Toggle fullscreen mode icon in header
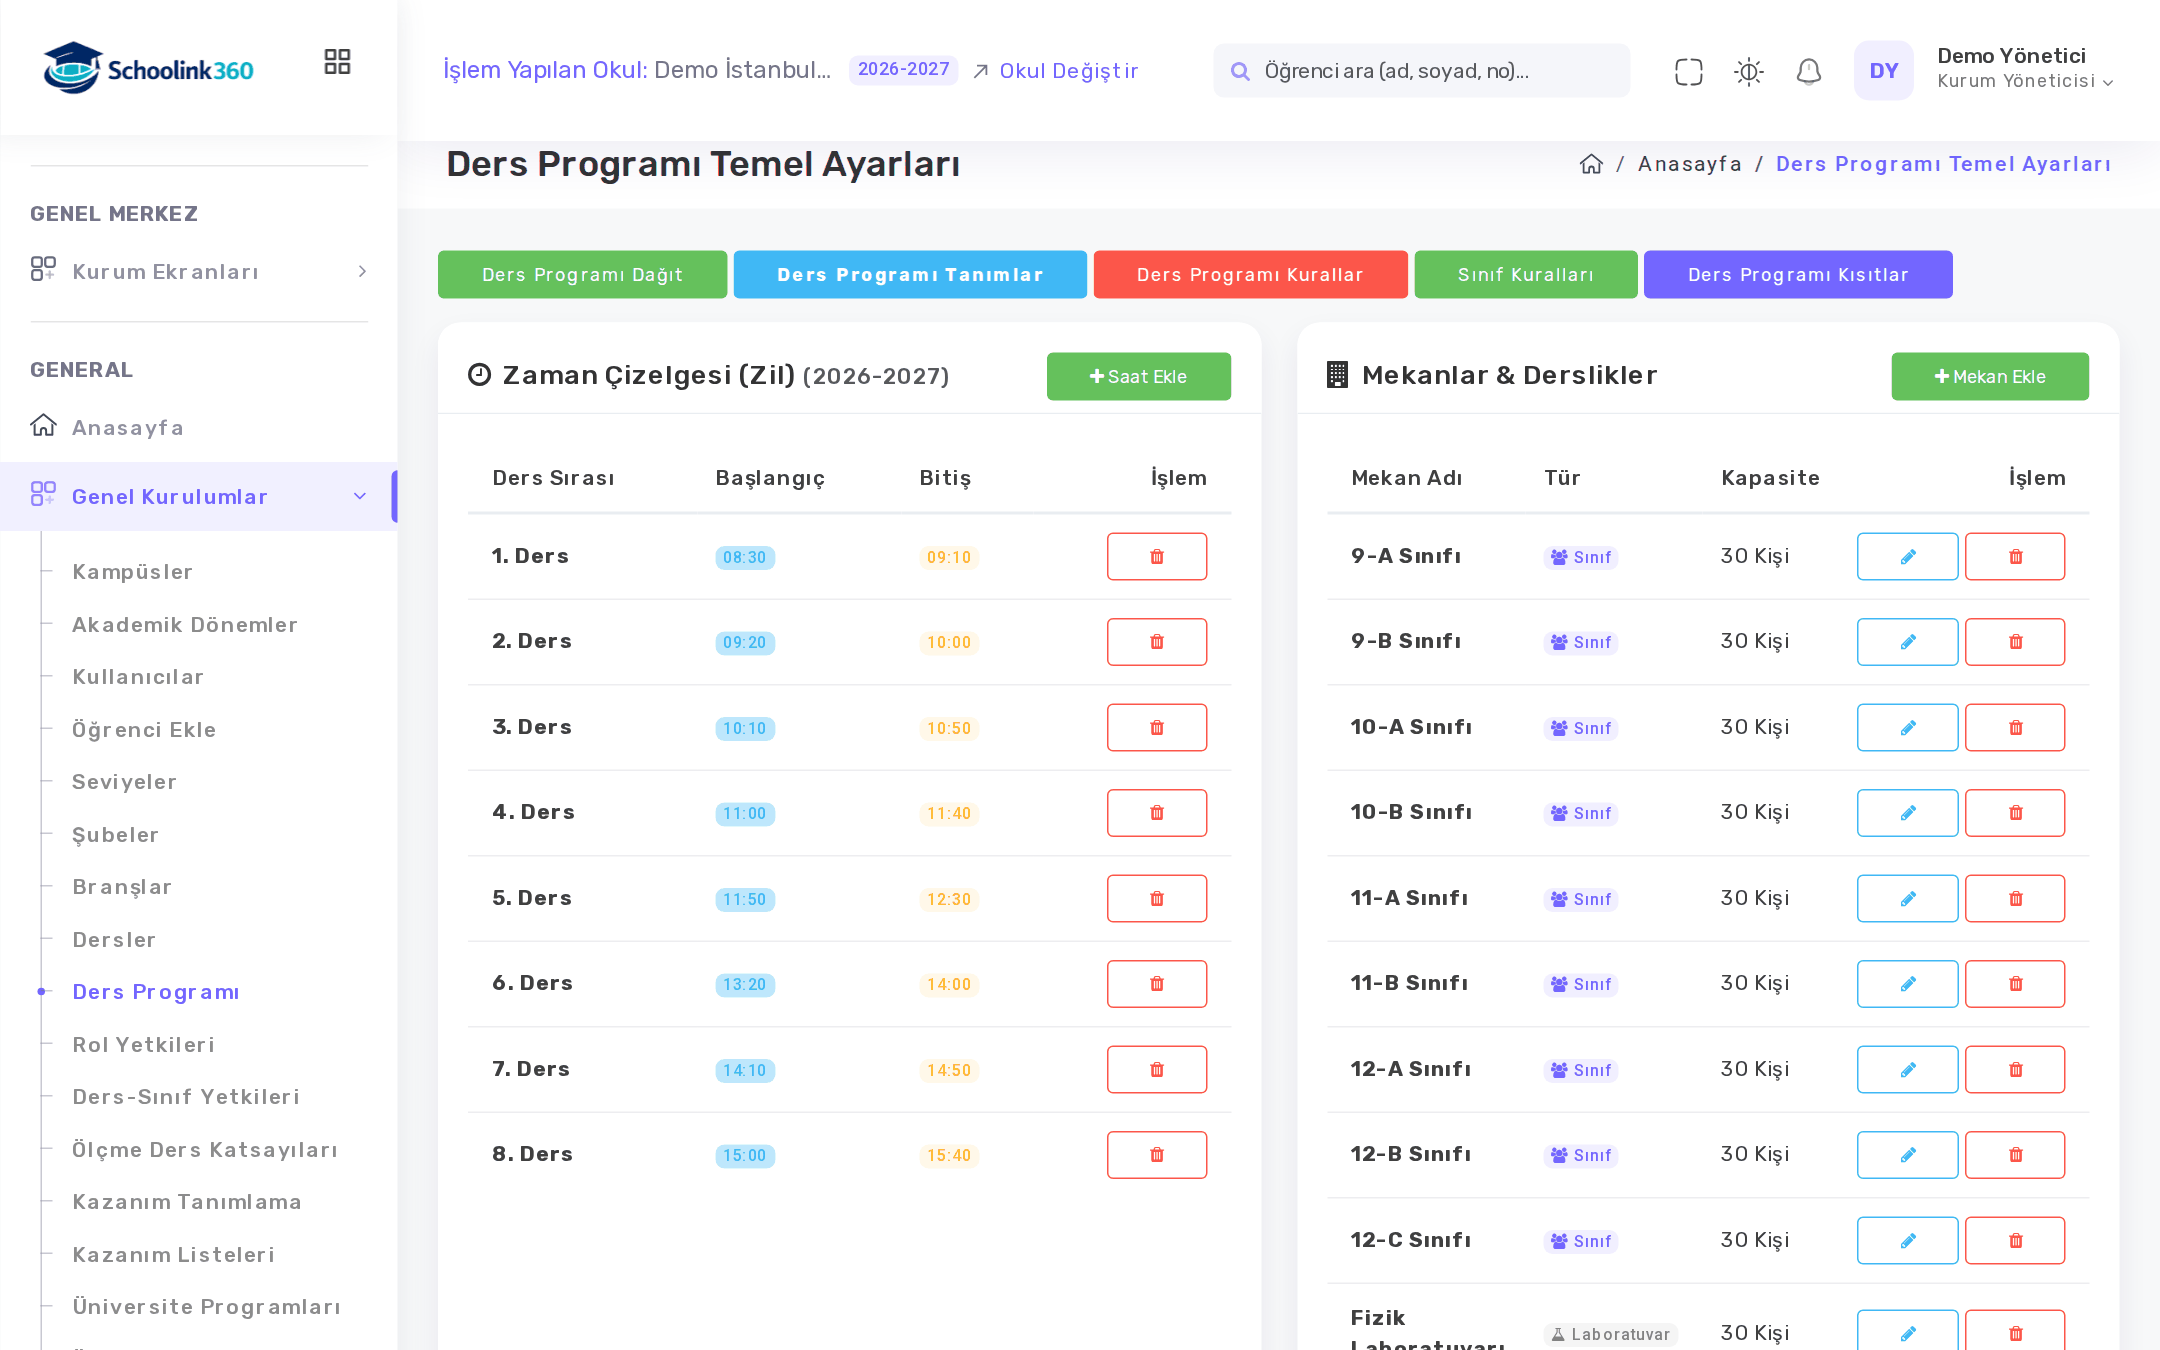This screenshot has height=1350, width=2160. tap(1688, 71)
